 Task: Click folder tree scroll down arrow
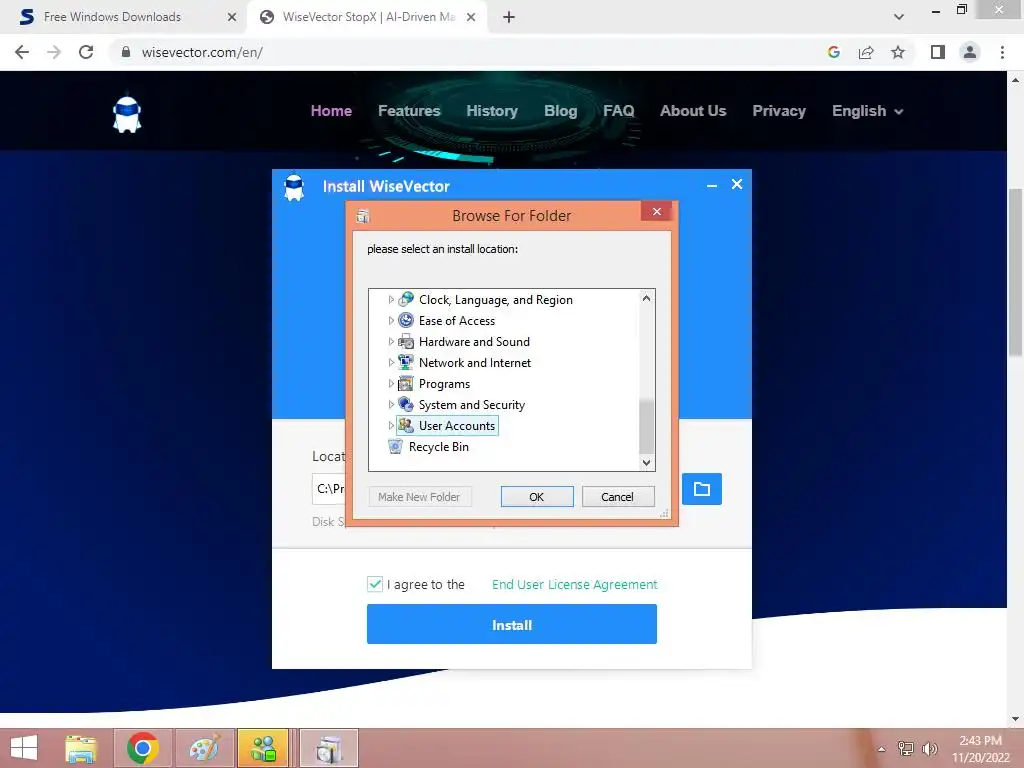(x=646, y=462)
